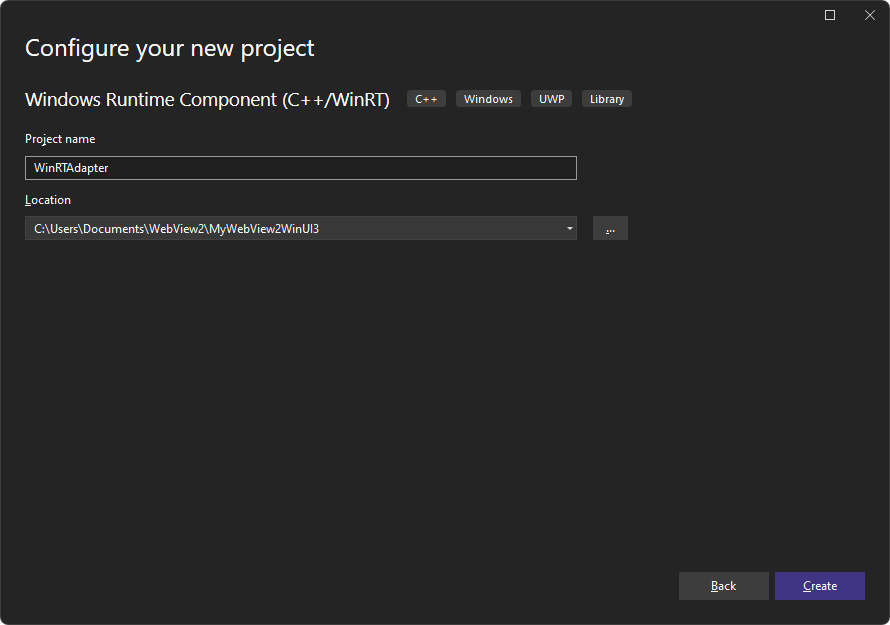Click the Windows Runtime Component heading
The image size is (890, 625).
207,99
